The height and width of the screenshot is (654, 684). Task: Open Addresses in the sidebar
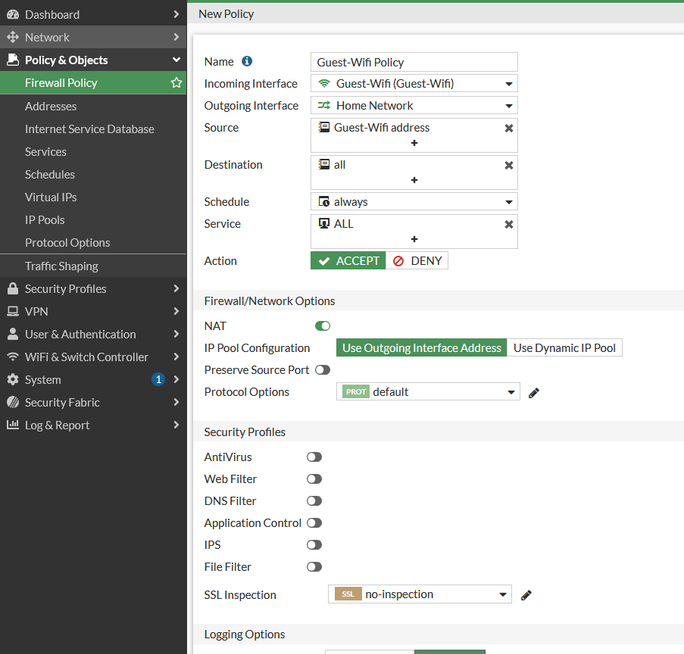point(51,106)
